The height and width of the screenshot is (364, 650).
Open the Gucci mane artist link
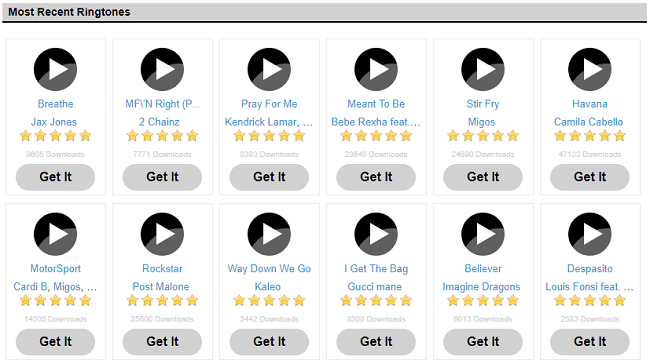375,286
